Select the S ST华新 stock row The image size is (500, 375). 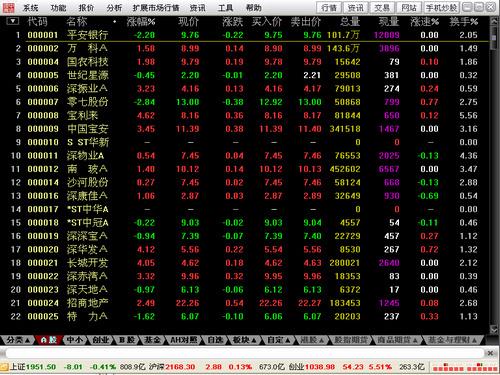tap(247, 142)
